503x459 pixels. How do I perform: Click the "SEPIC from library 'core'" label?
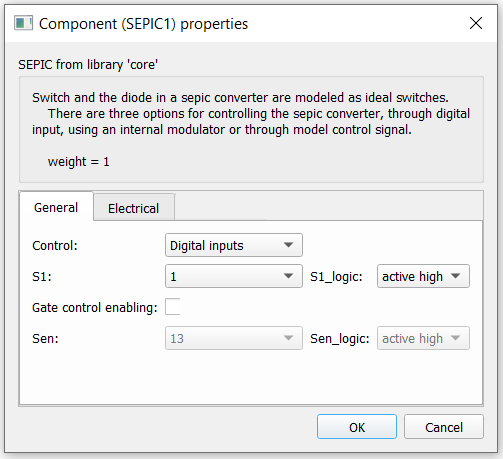point(88,64)
